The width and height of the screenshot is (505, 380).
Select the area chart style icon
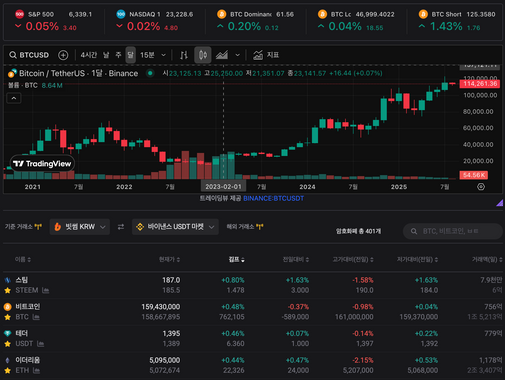point(222,55)
